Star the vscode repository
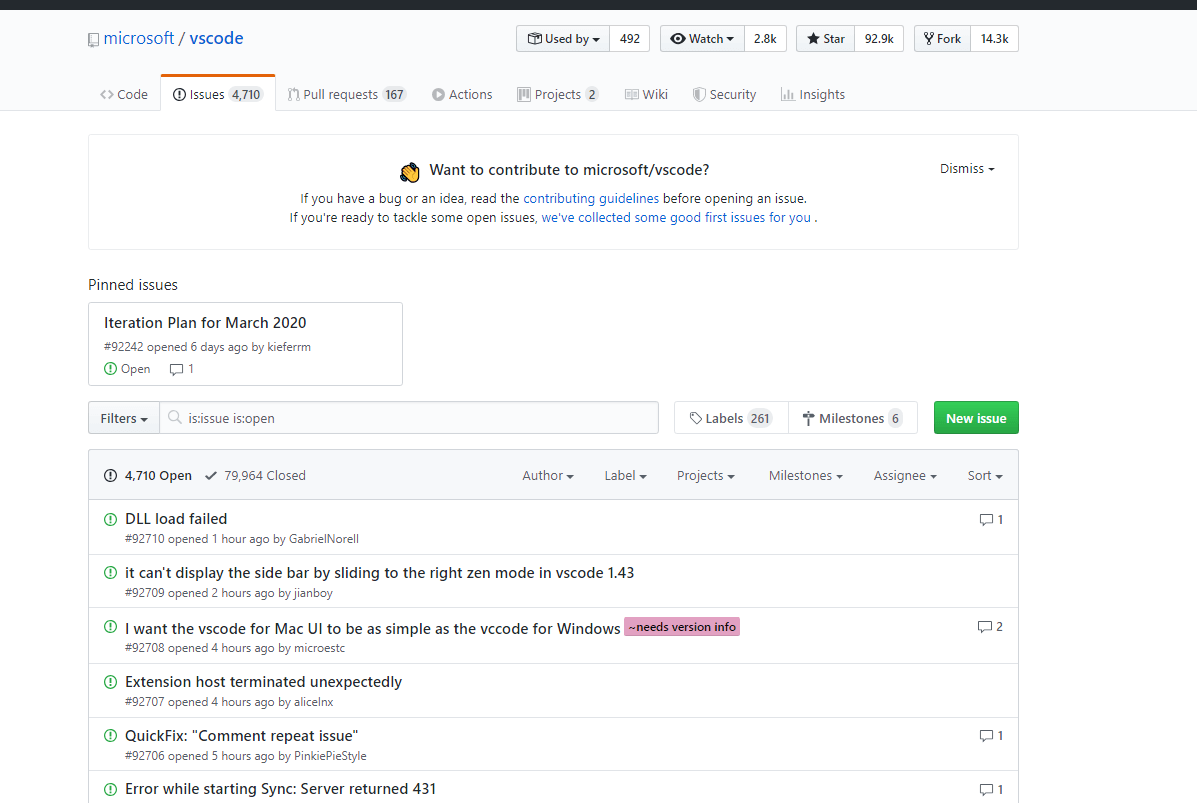This screenshot has height=803, width=1197. click(826, 39)
